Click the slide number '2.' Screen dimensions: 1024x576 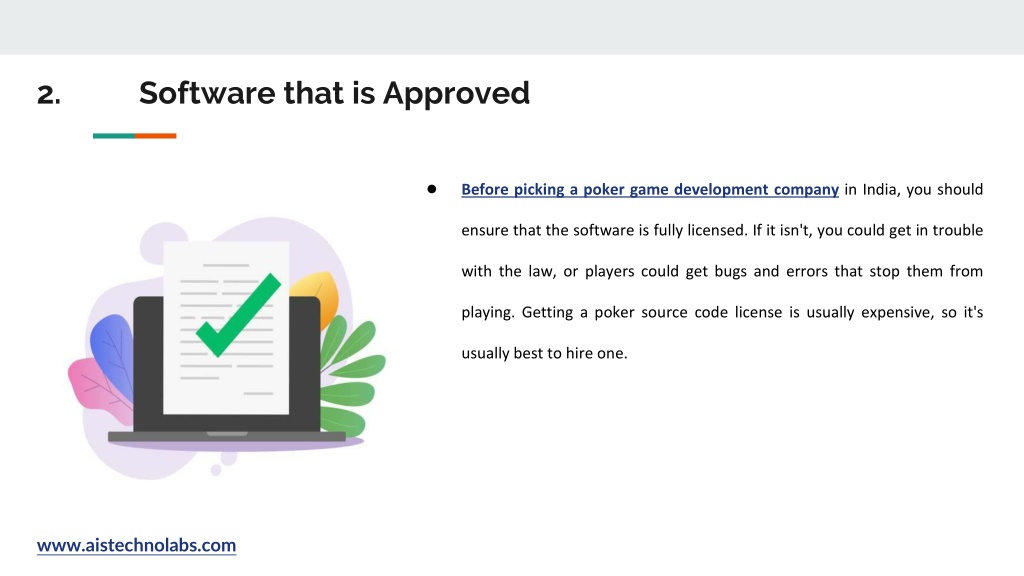(x=49, y=95)
